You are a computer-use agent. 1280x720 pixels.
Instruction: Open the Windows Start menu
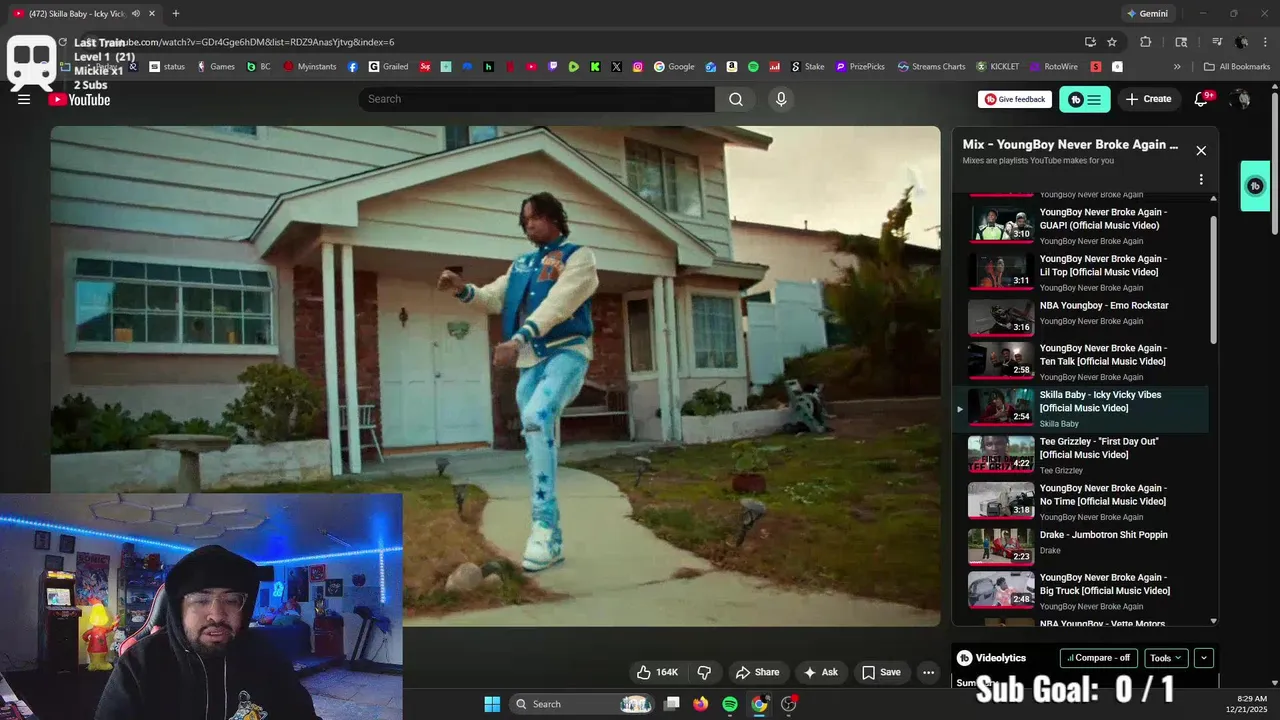pos(492,704)
